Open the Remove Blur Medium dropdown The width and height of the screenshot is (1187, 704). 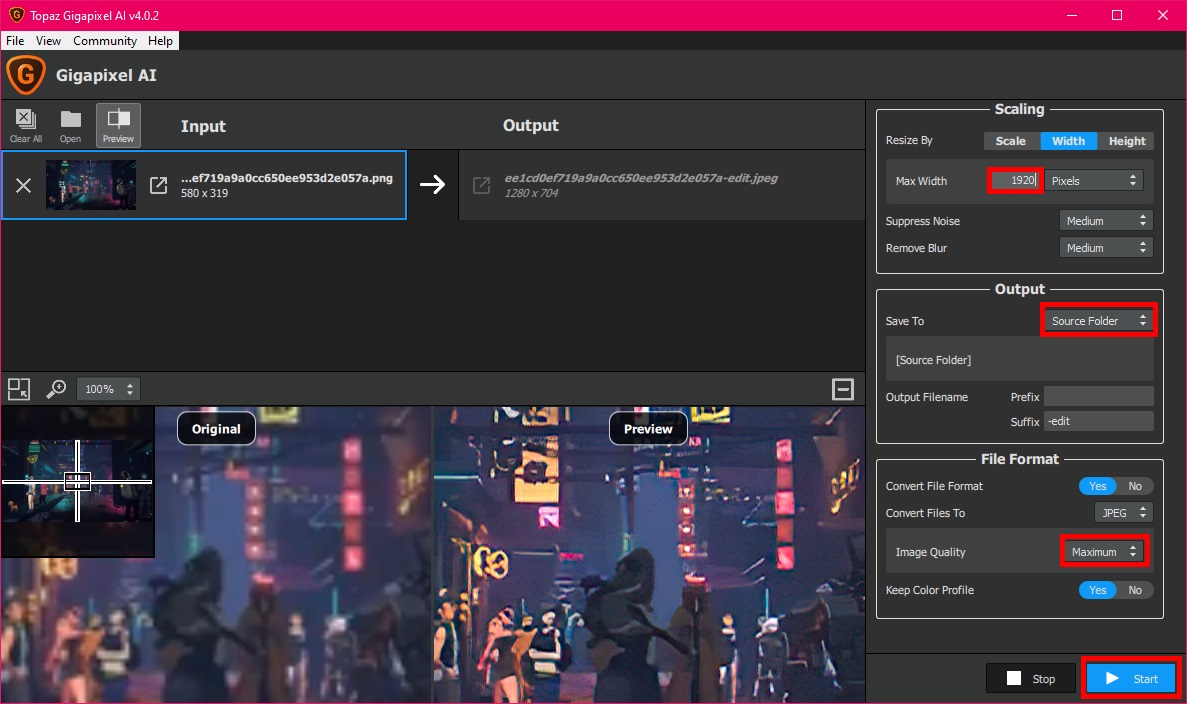click(x=1106, y=248)
